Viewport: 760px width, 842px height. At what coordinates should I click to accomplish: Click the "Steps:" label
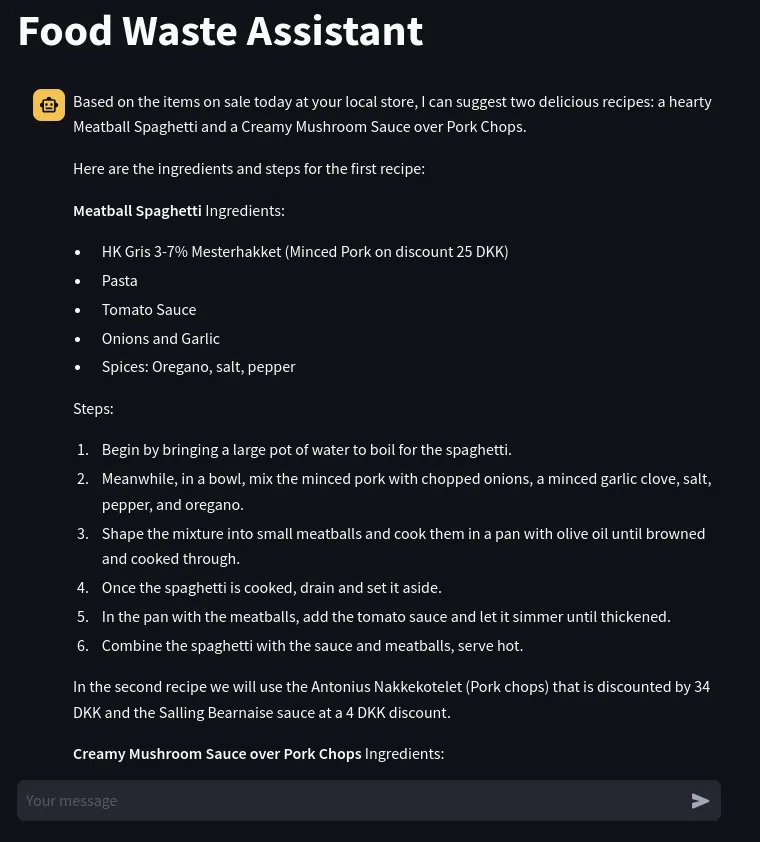tap(93, 409)
